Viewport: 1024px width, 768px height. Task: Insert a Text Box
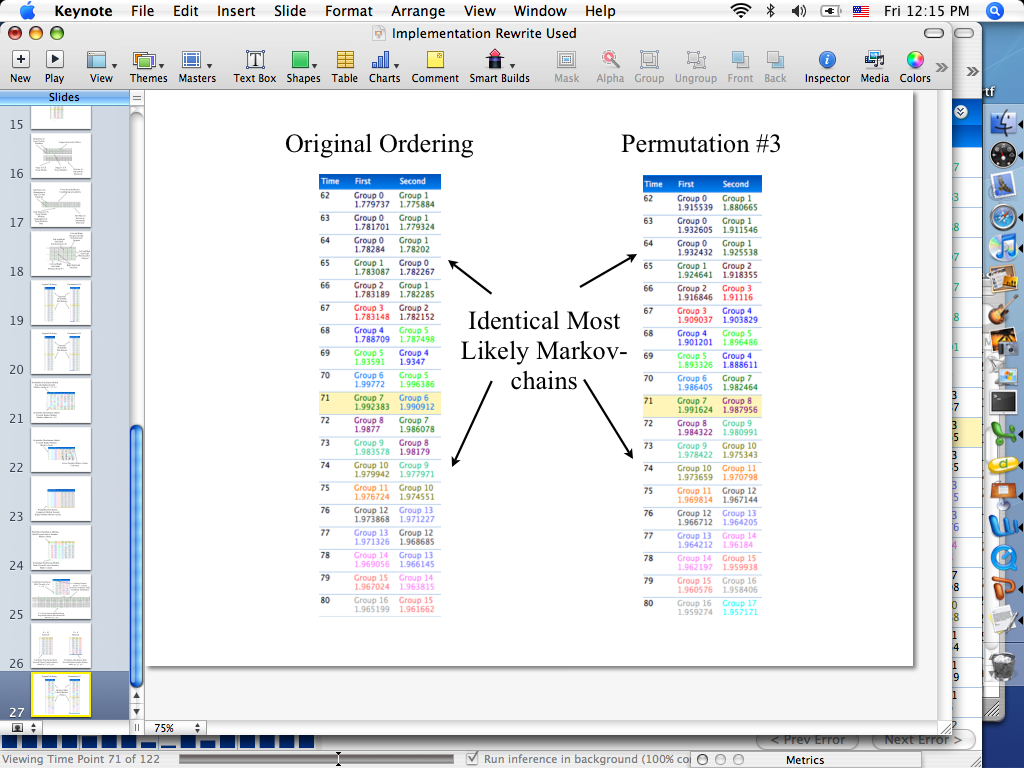tap(255, 60)
